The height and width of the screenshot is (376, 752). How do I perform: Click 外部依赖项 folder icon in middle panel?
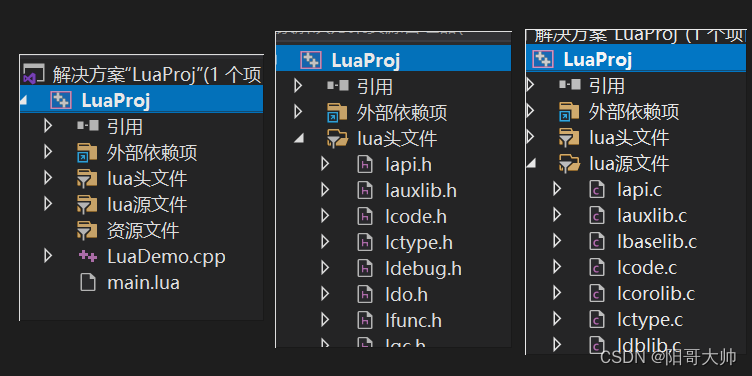(337, 112)
